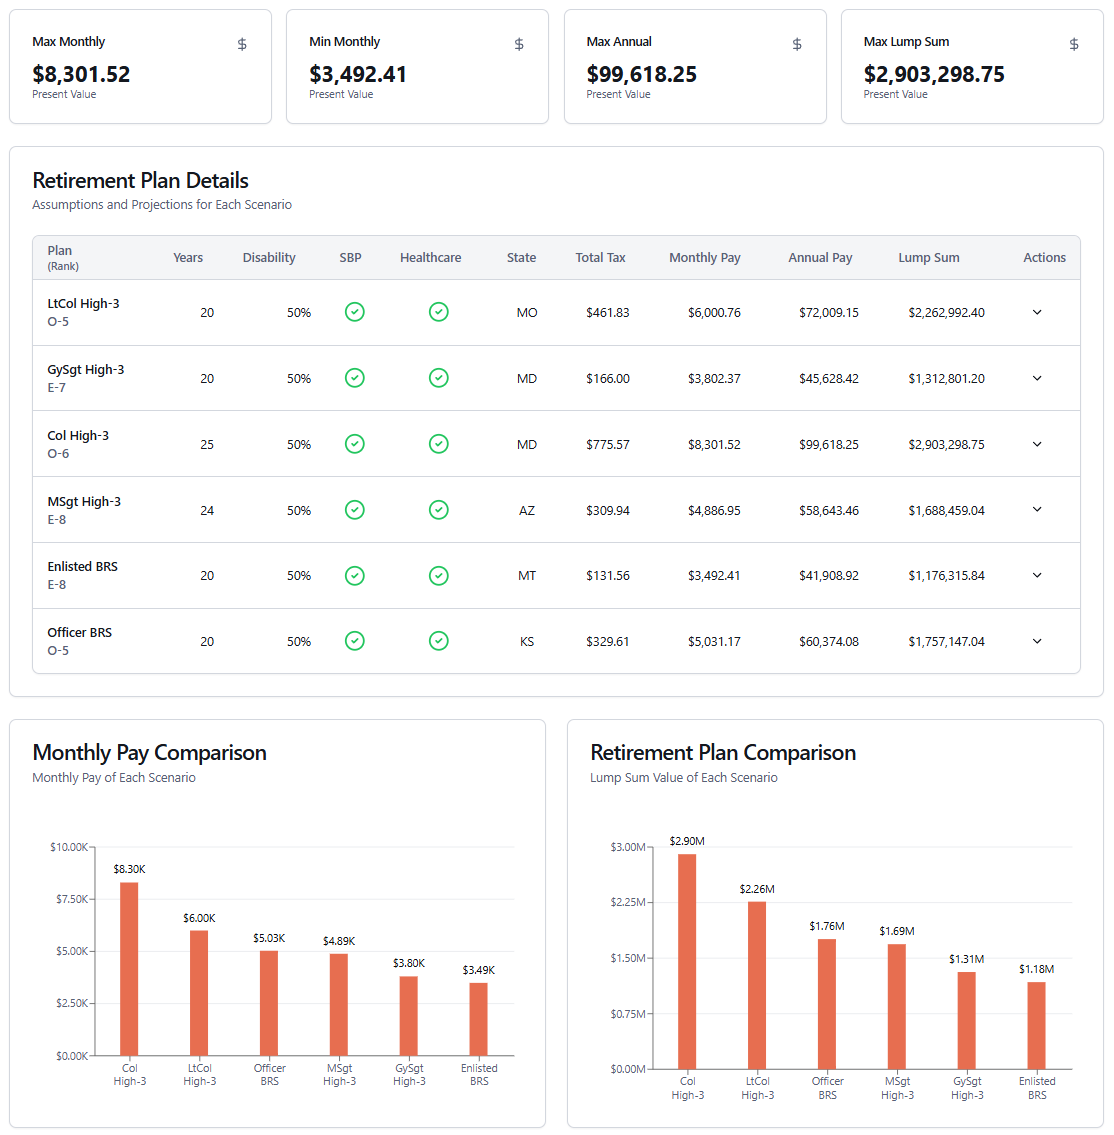
Task: Click SBP checkmark for LtCol High-3
Action: [x=355, y=312]
